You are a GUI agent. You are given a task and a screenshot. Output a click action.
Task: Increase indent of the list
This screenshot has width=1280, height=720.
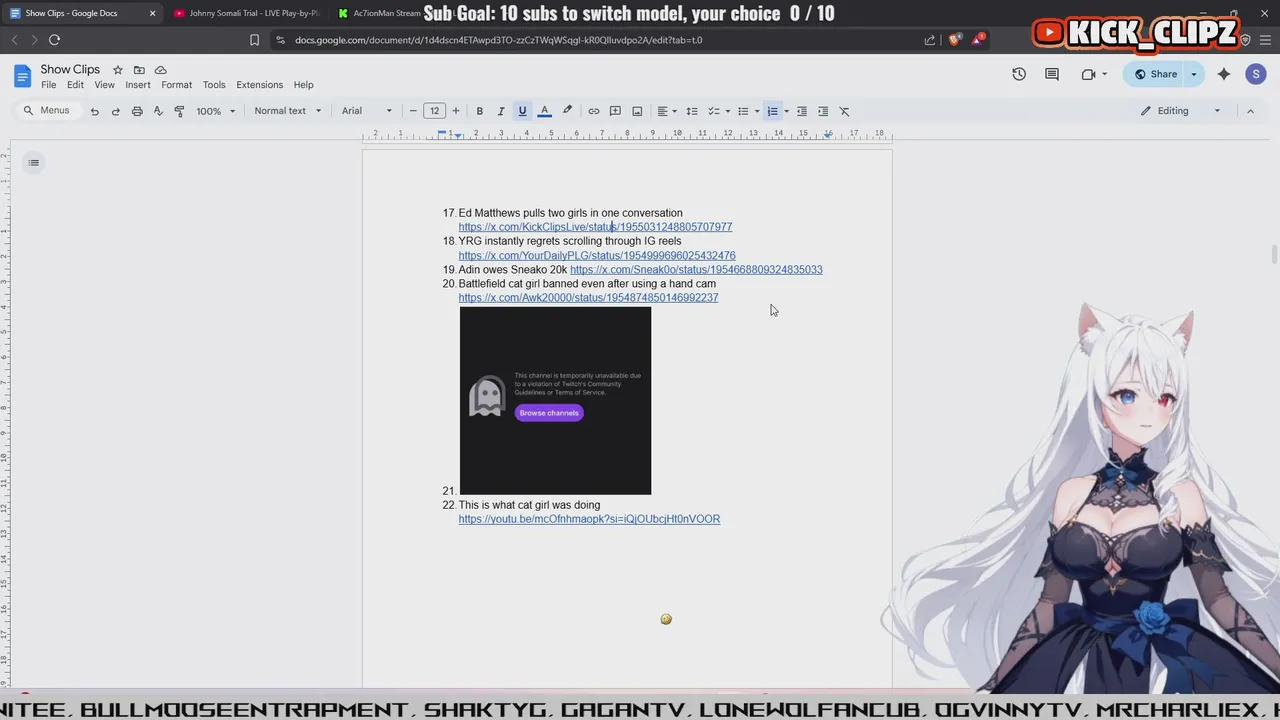point(823,111)
